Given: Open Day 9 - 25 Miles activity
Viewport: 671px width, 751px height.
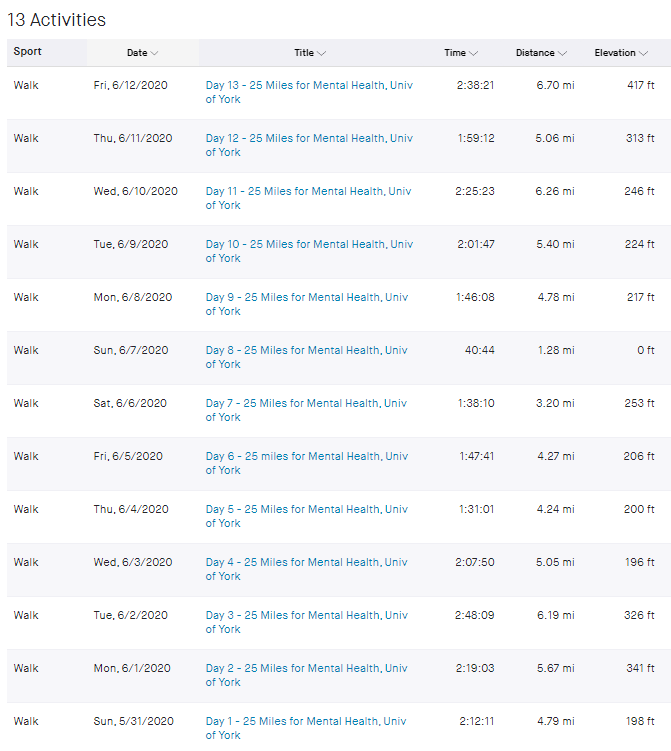Looking at the screenshot, I should coord(307,304).
